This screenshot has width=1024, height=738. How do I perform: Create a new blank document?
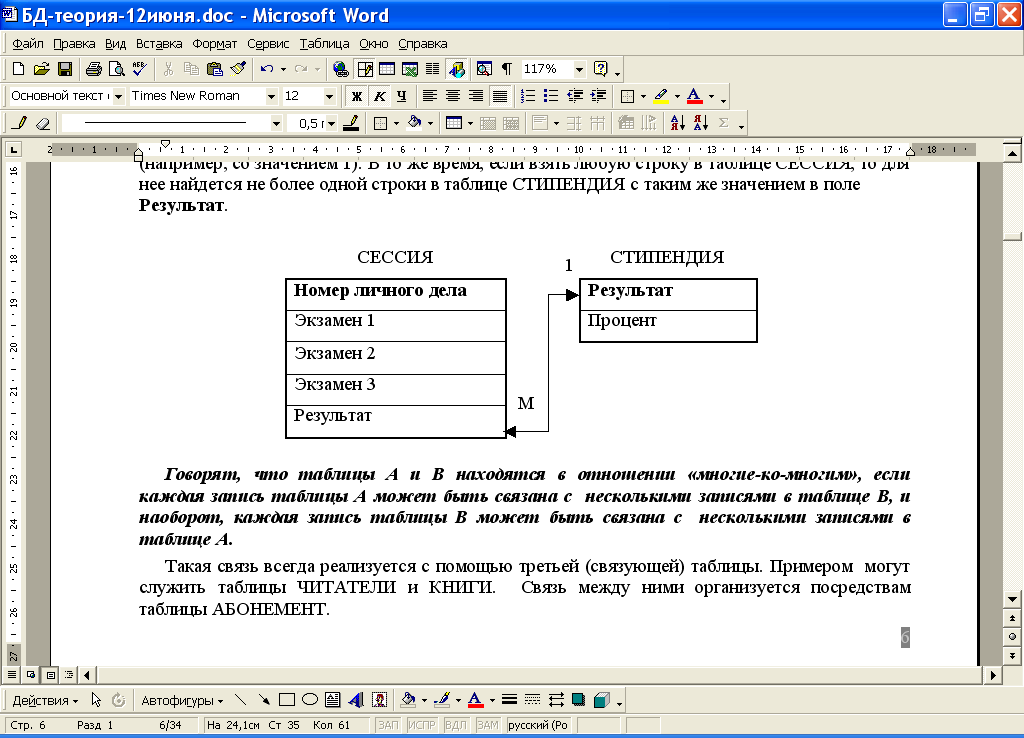point(18,69)
